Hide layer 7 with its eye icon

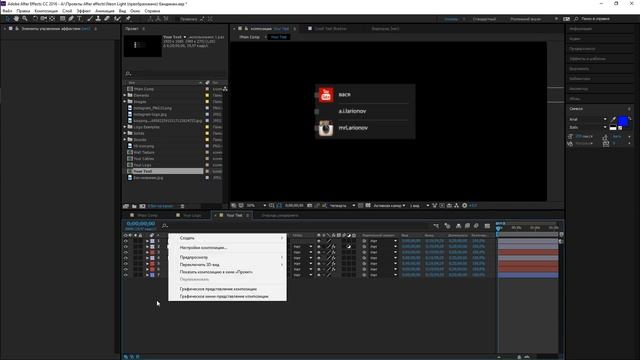coord(126,275)
